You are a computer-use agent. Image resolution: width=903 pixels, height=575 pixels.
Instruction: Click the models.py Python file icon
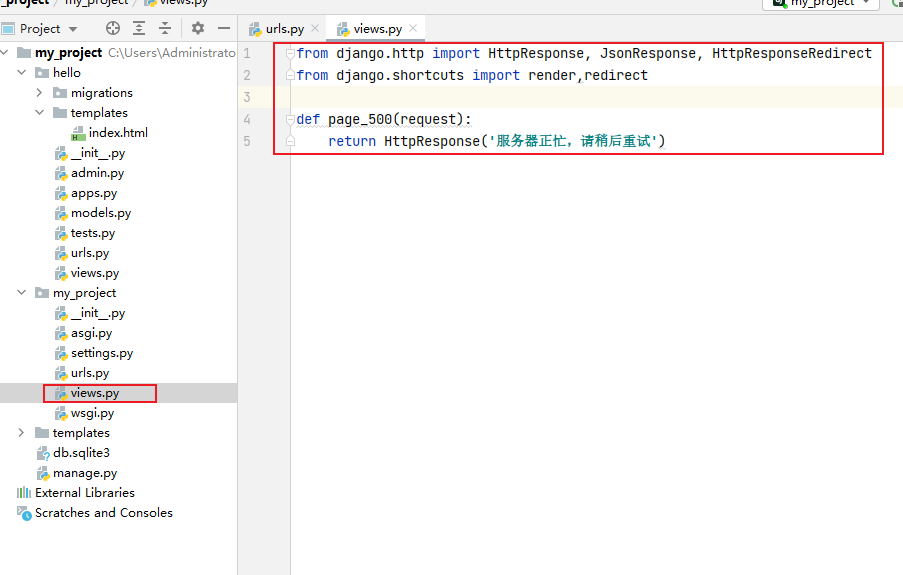coord(61,213)
